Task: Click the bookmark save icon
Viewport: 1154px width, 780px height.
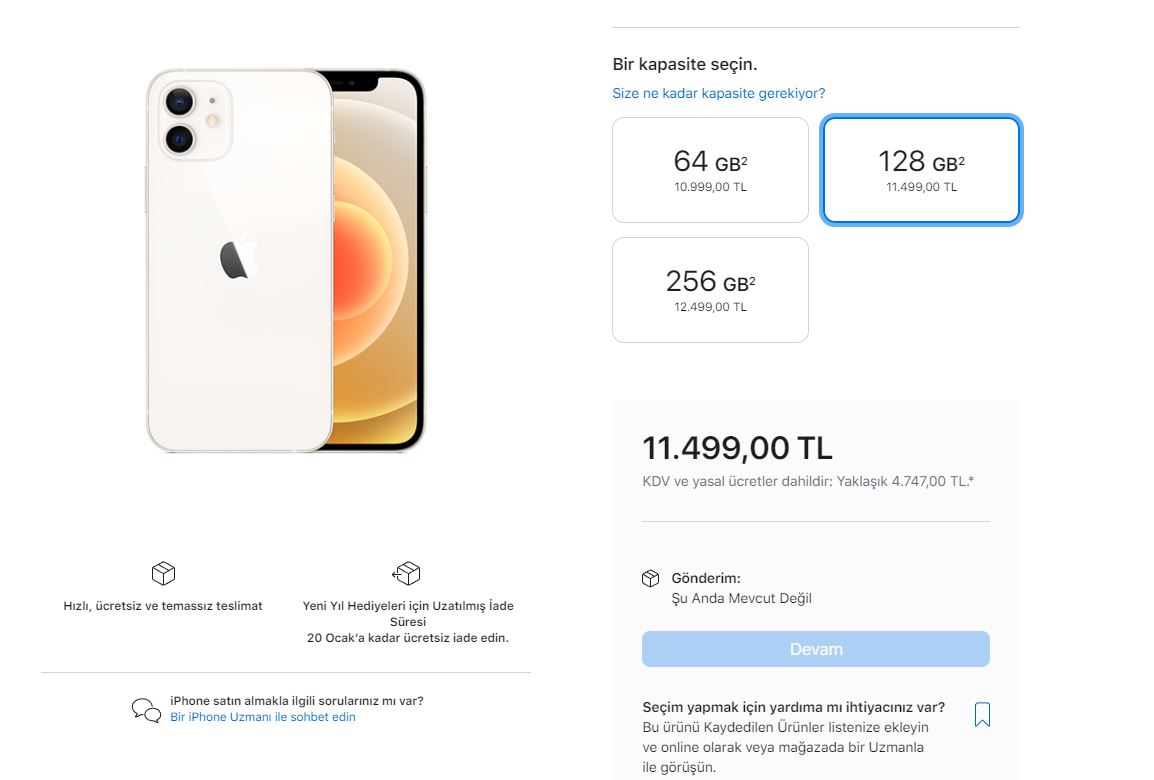Action: pyautogui.click(x=982, y=714)
